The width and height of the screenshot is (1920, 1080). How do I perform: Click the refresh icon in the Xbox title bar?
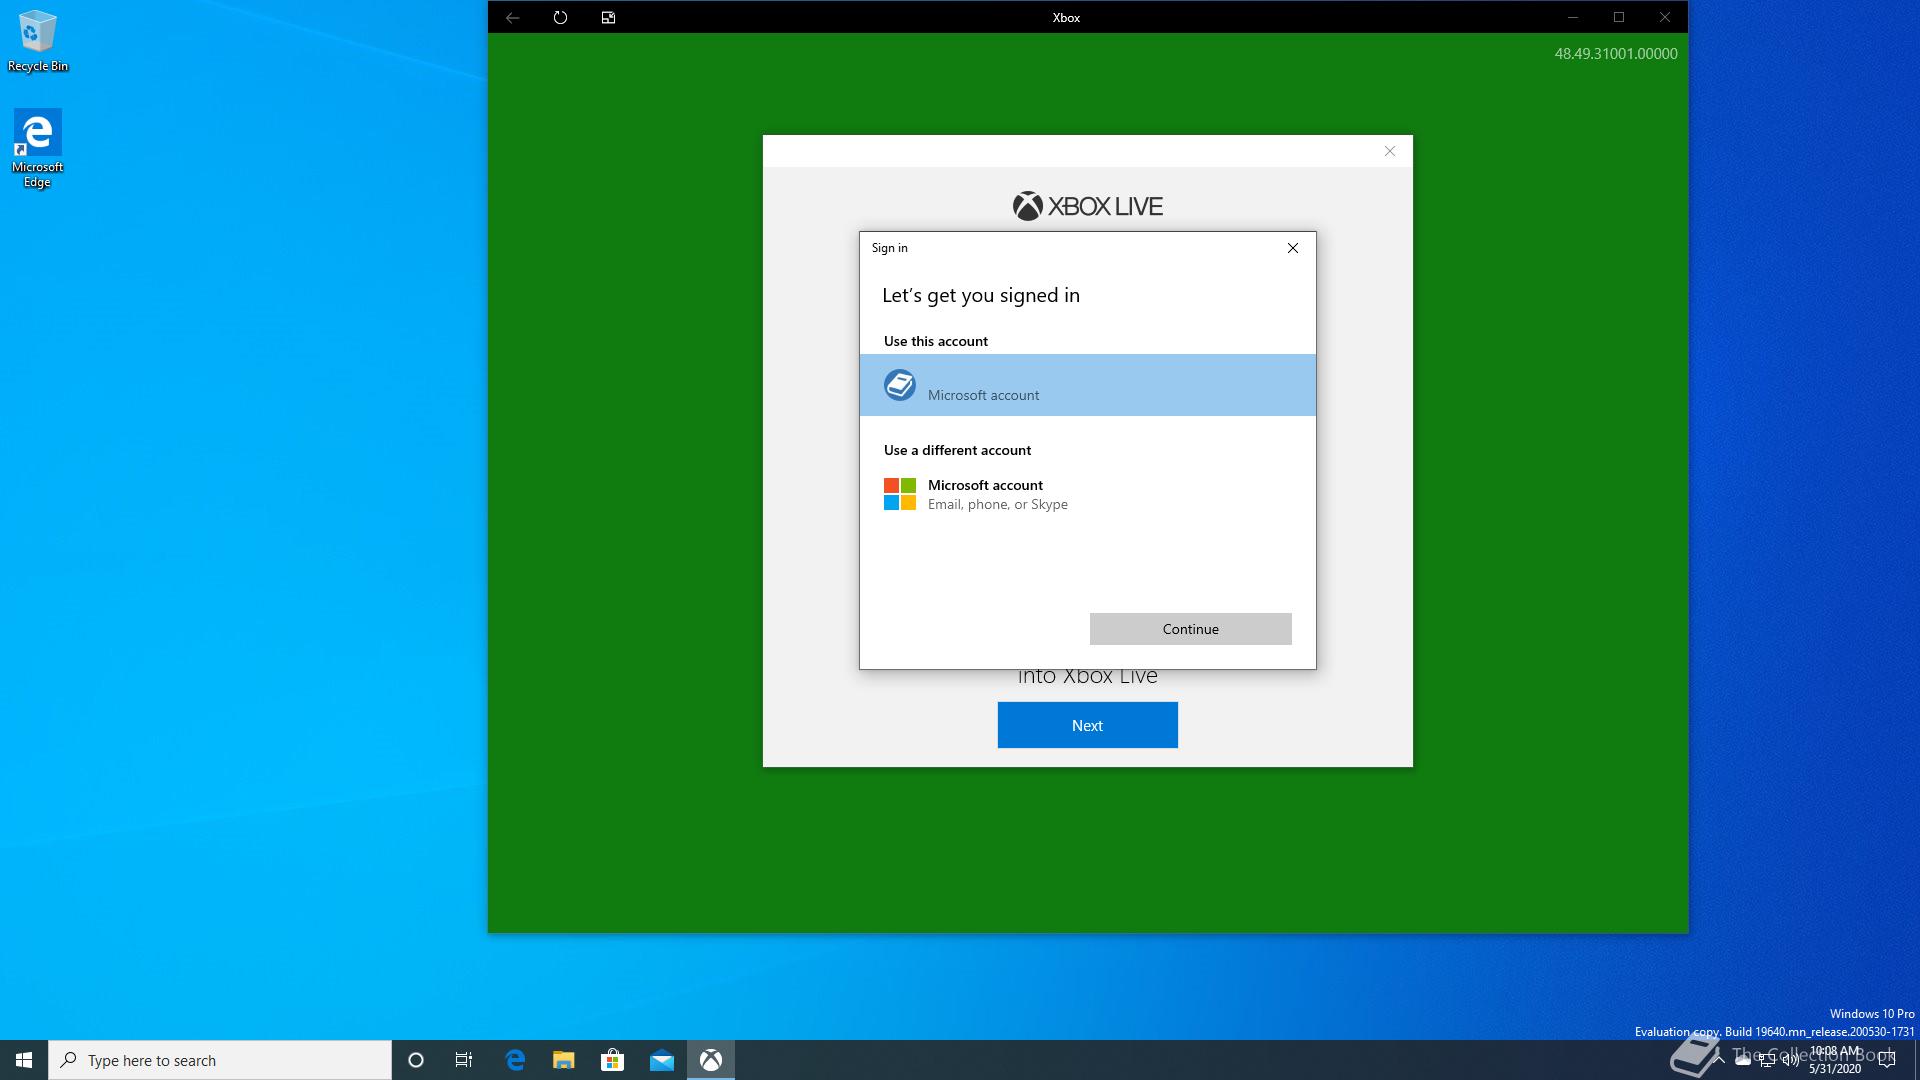[x=560, y=17]
